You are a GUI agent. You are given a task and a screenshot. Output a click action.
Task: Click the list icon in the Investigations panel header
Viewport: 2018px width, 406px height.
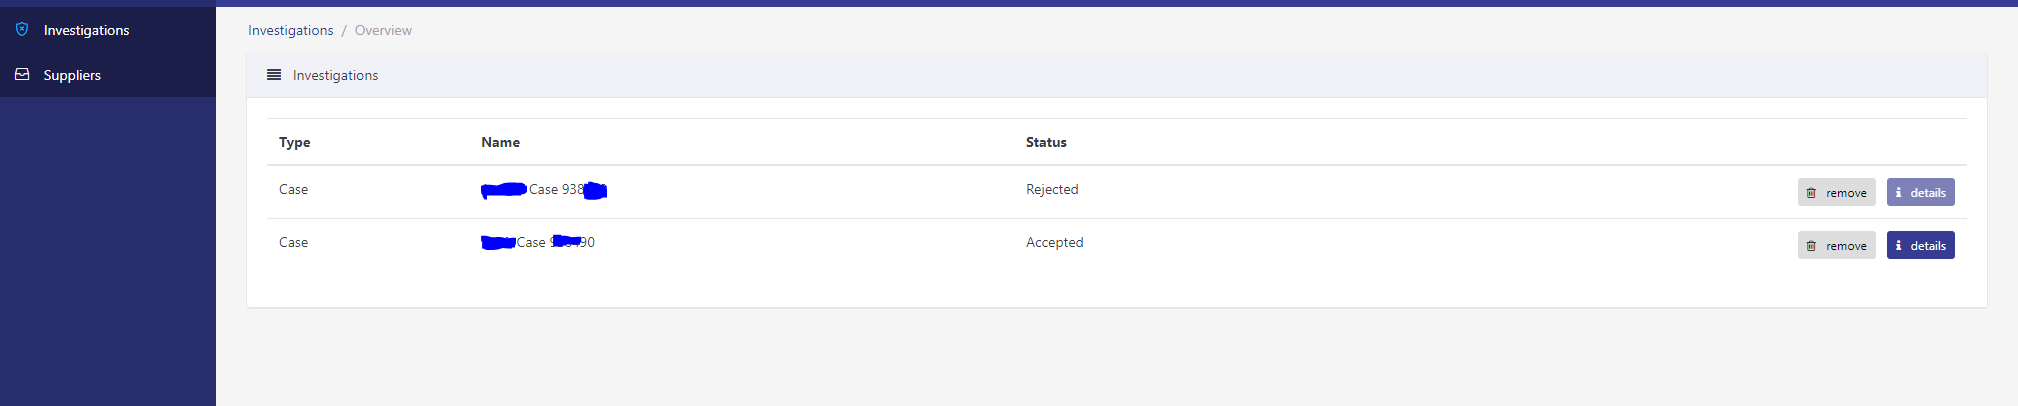(x=274, y=74)
